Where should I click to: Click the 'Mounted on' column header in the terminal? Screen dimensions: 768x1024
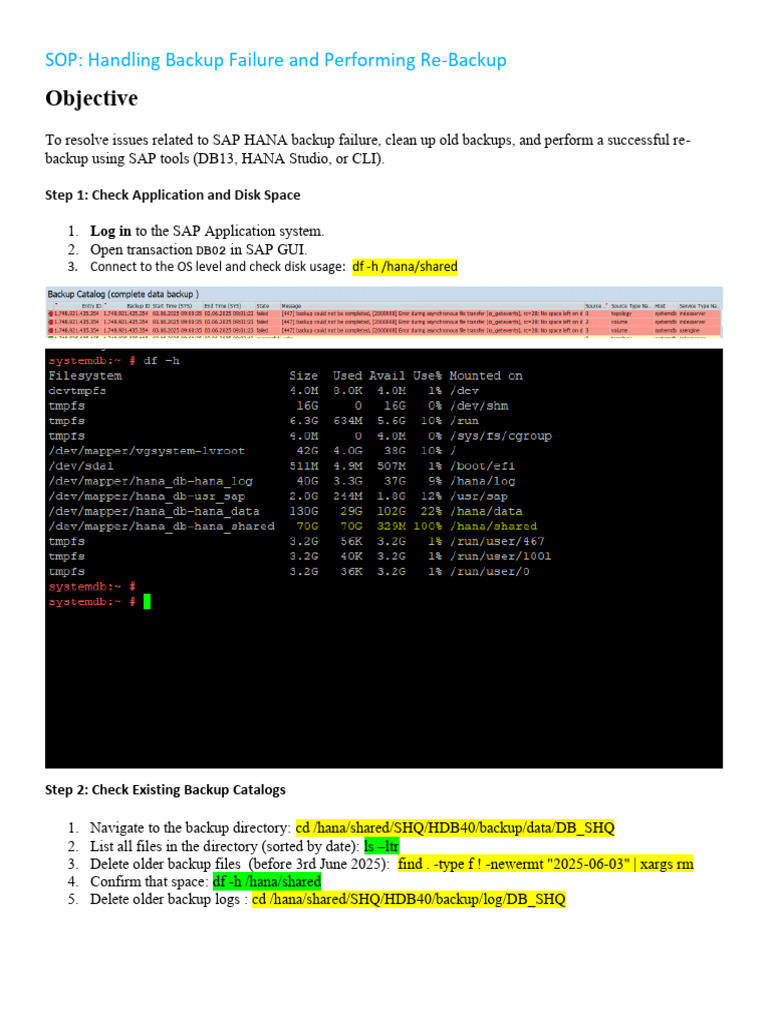point(486,376)
